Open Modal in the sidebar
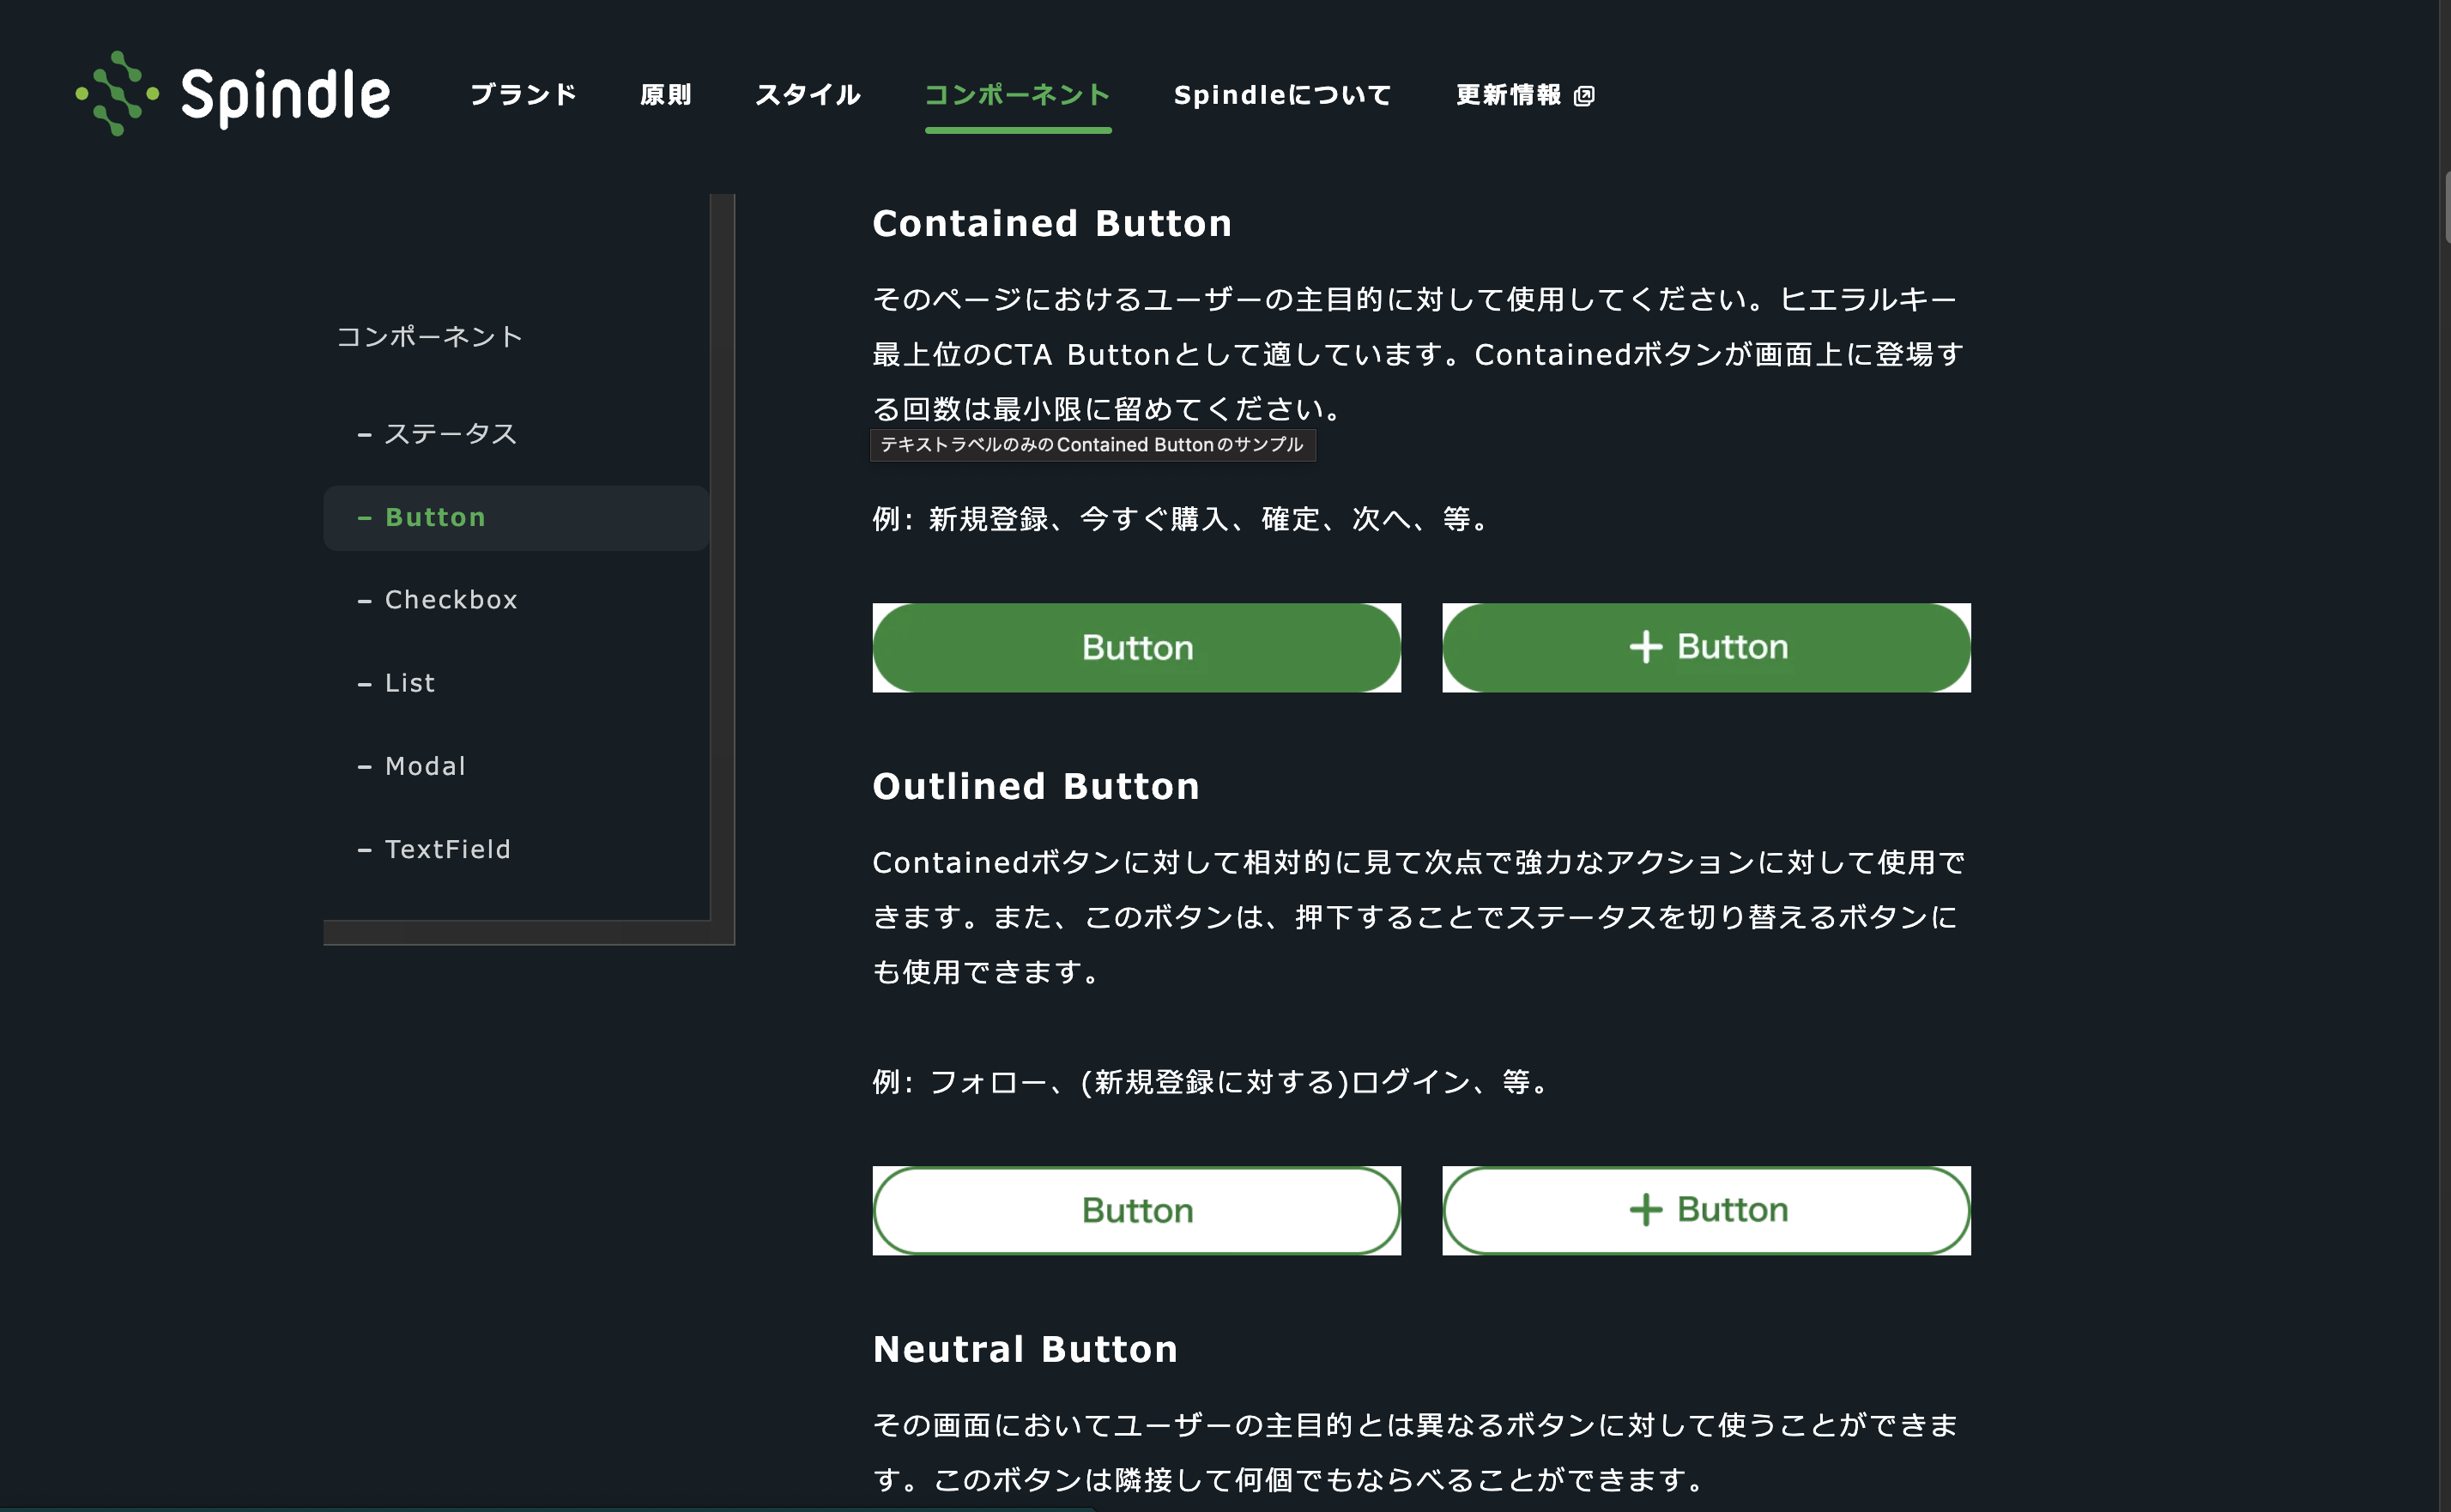The height and width of the screenshot is (1512, 2451). coord(425,766)
